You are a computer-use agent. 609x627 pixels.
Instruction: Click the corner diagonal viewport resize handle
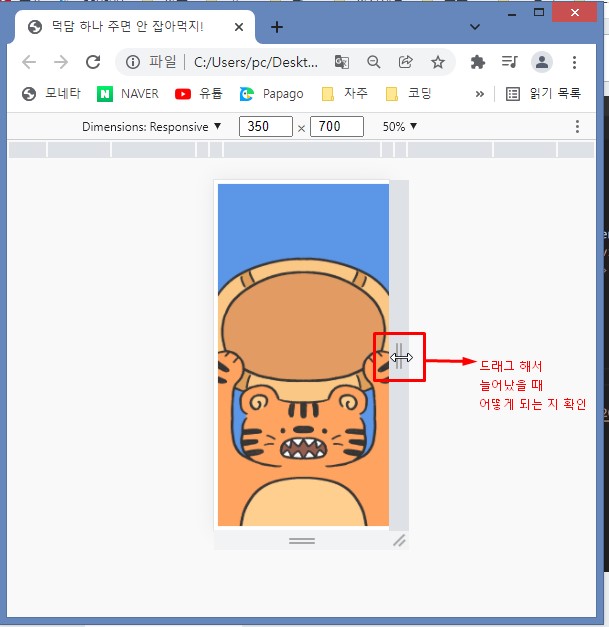click(x=399, y=541)
